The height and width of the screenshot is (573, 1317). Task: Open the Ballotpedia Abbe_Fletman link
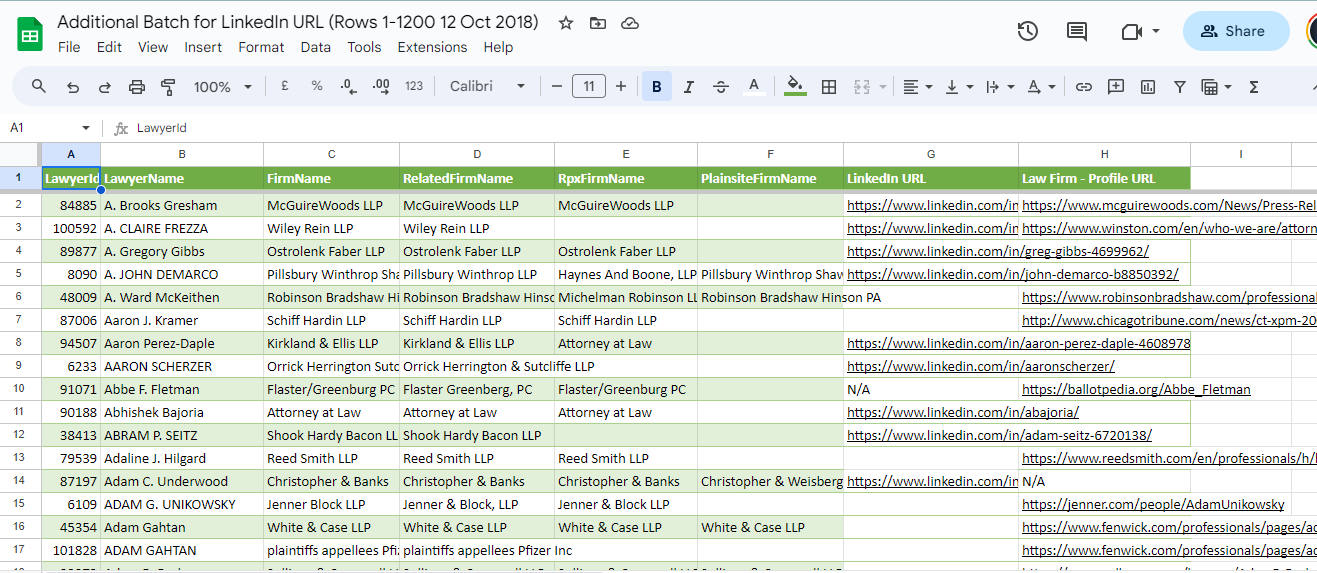coord(1135,389)
